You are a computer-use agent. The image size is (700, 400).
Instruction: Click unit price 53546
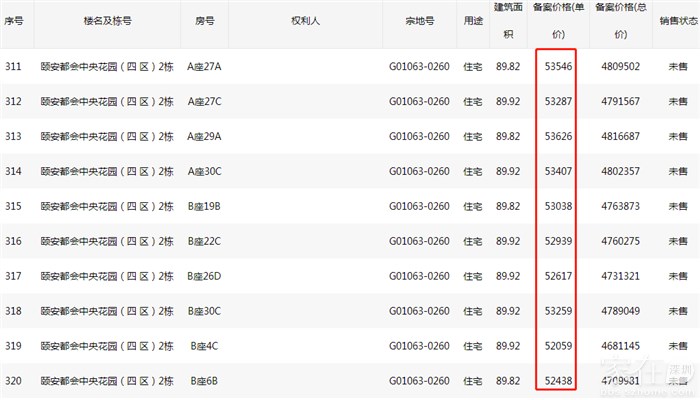(x=558, y=66)
